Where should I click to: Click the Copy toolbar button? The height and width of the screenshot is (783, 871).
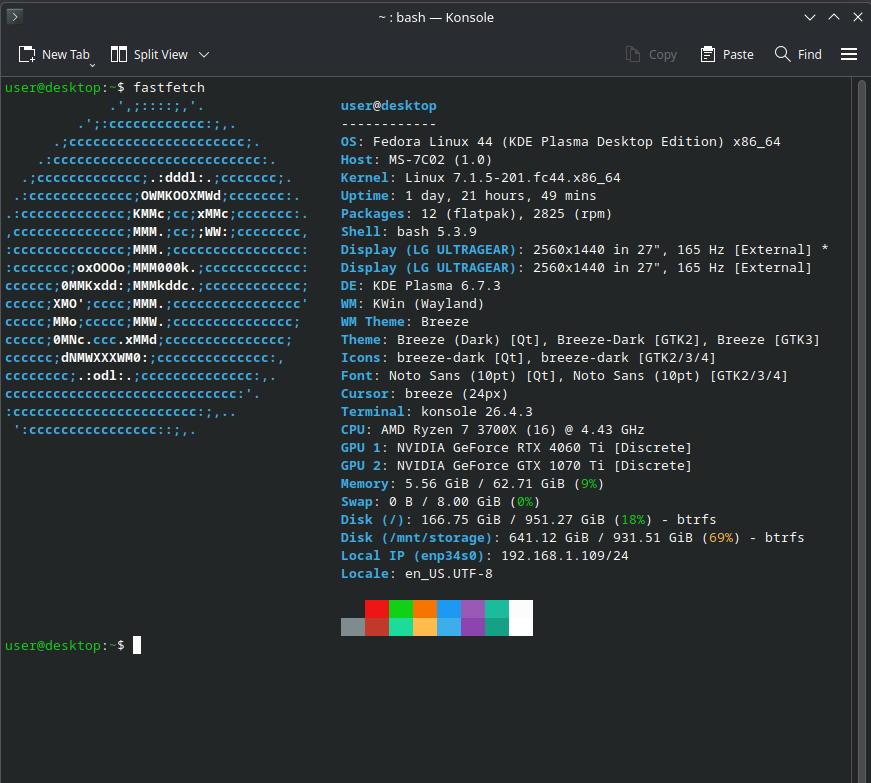tap(651, 54)
